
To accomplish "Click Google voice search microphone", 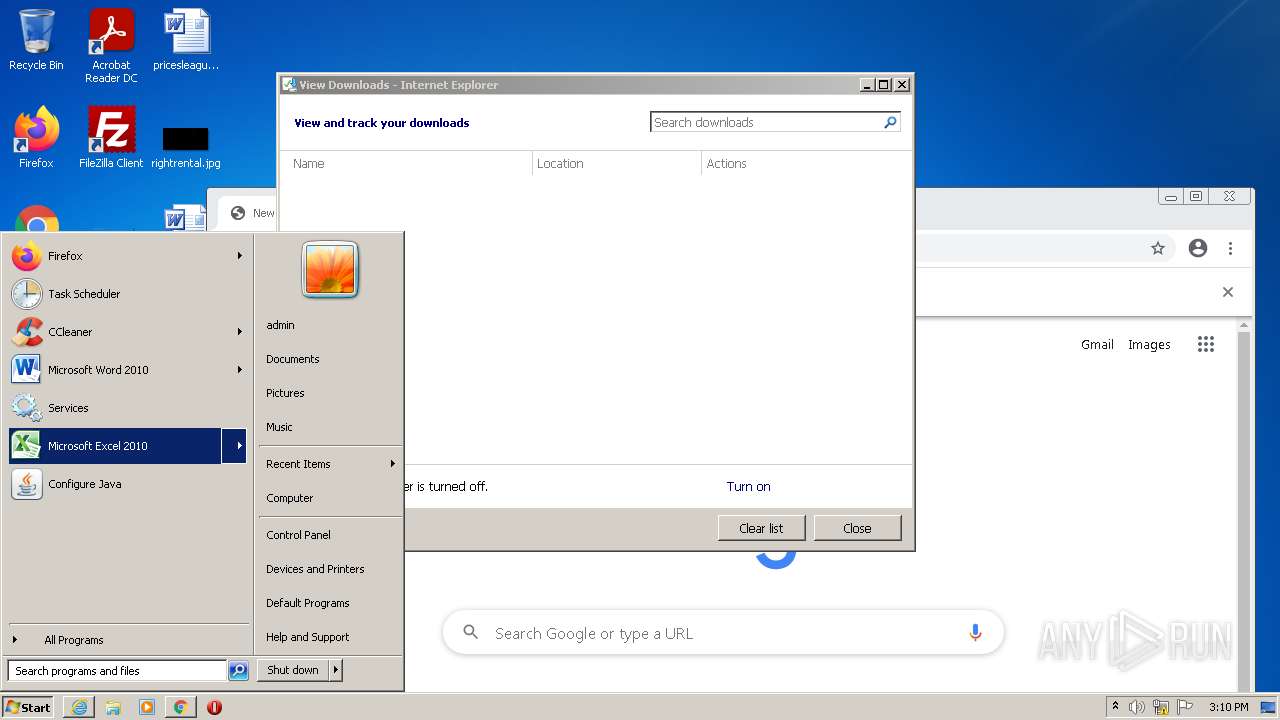I will [975, 633].
